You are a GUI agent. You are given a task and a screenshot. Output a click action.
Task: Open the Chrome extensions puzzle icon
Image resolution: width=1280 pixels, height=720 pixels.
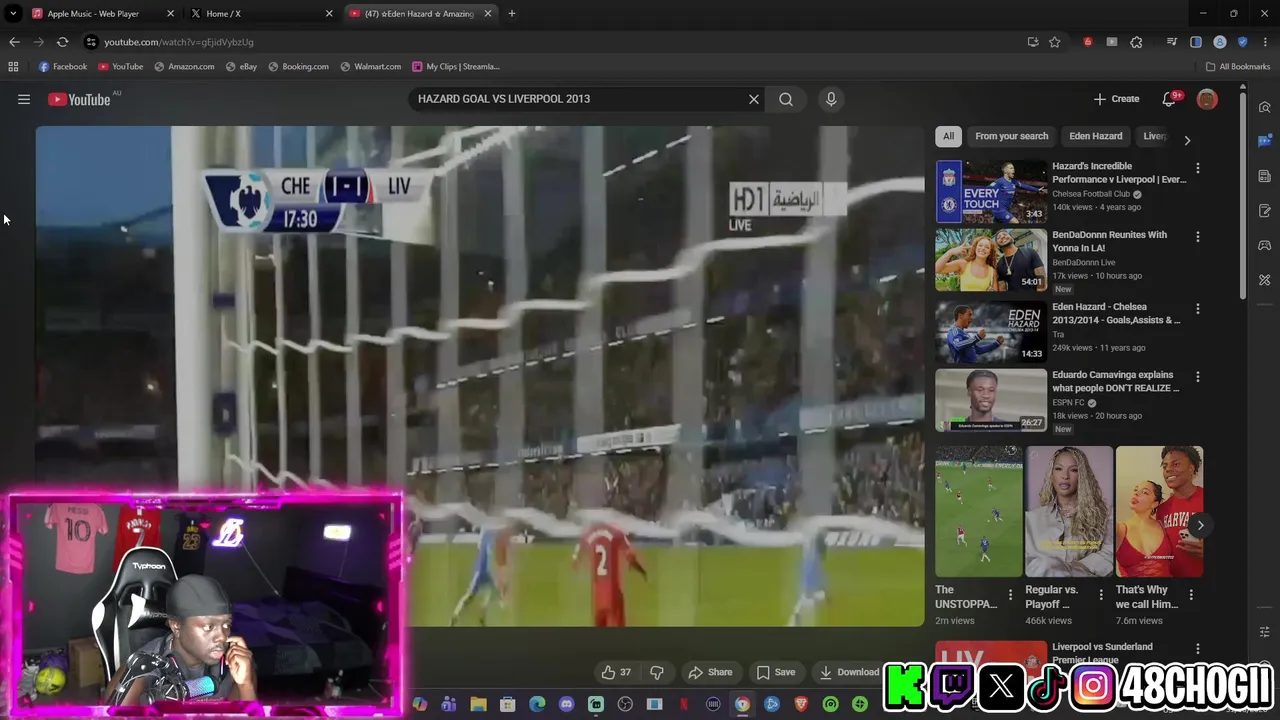click(x=1136, y=42)
